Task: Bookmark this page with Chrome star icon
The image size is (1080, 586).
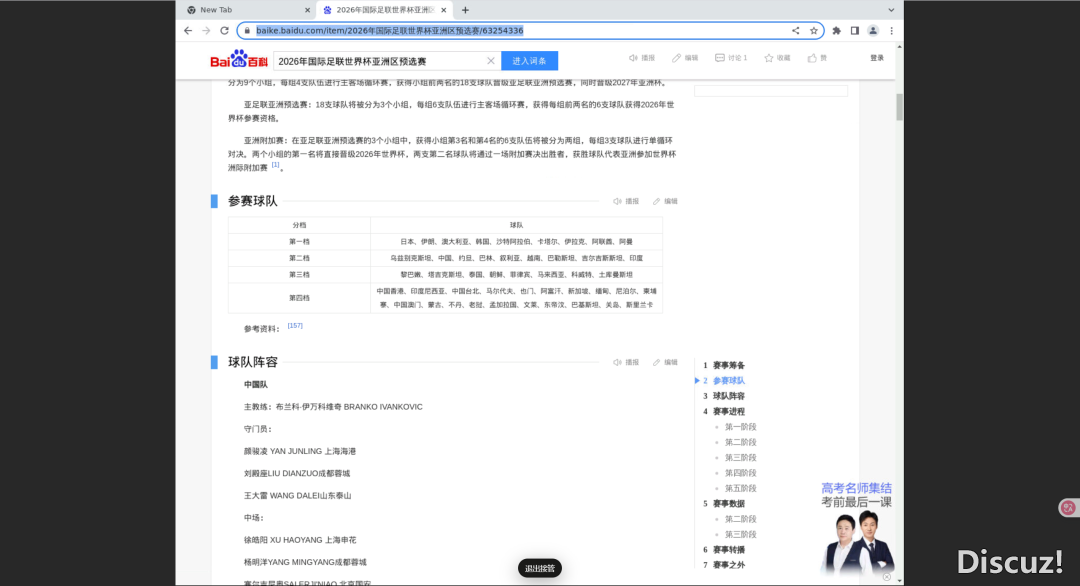Action: tap(814, 31)
